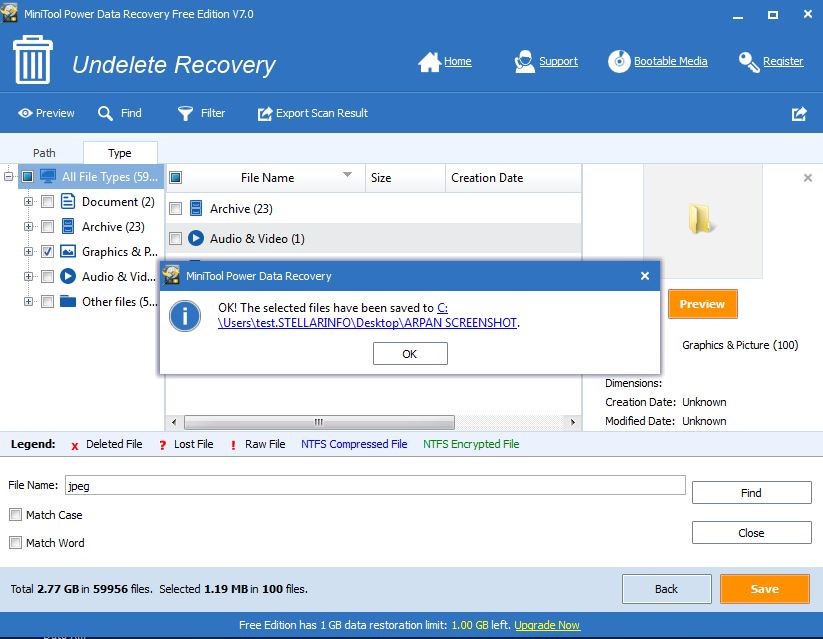This screenshot has height=639, width=823.
Task: Click the Find magnifier toolbar item
Action: tap(120, 113)
